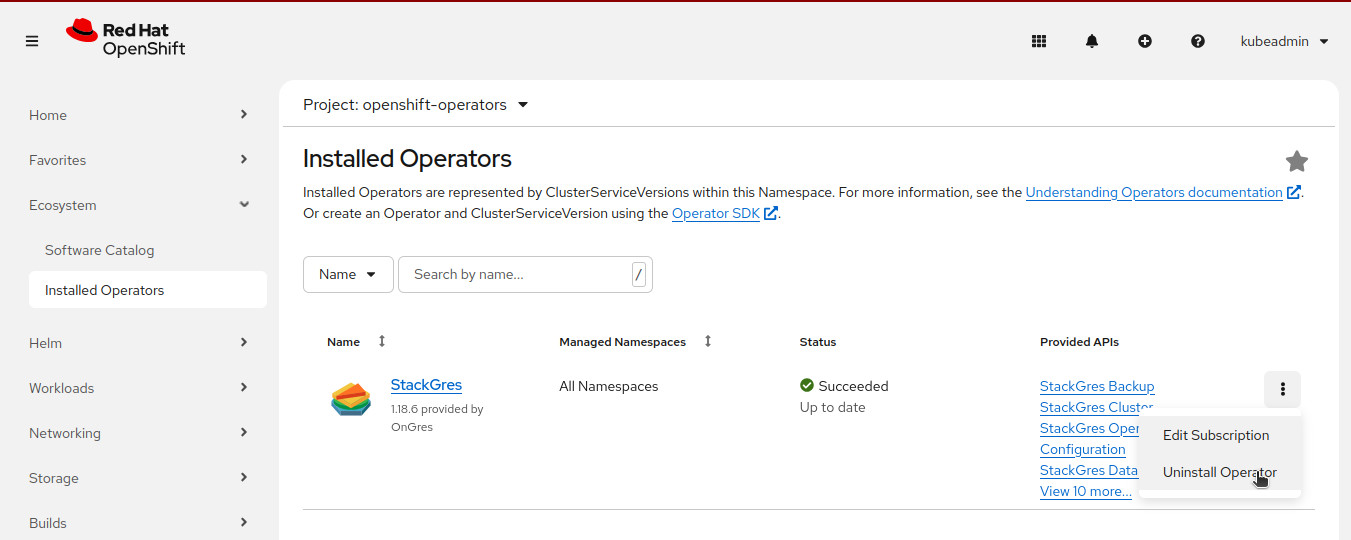Sort by Name column sort icon

click(x=382, y=341)
